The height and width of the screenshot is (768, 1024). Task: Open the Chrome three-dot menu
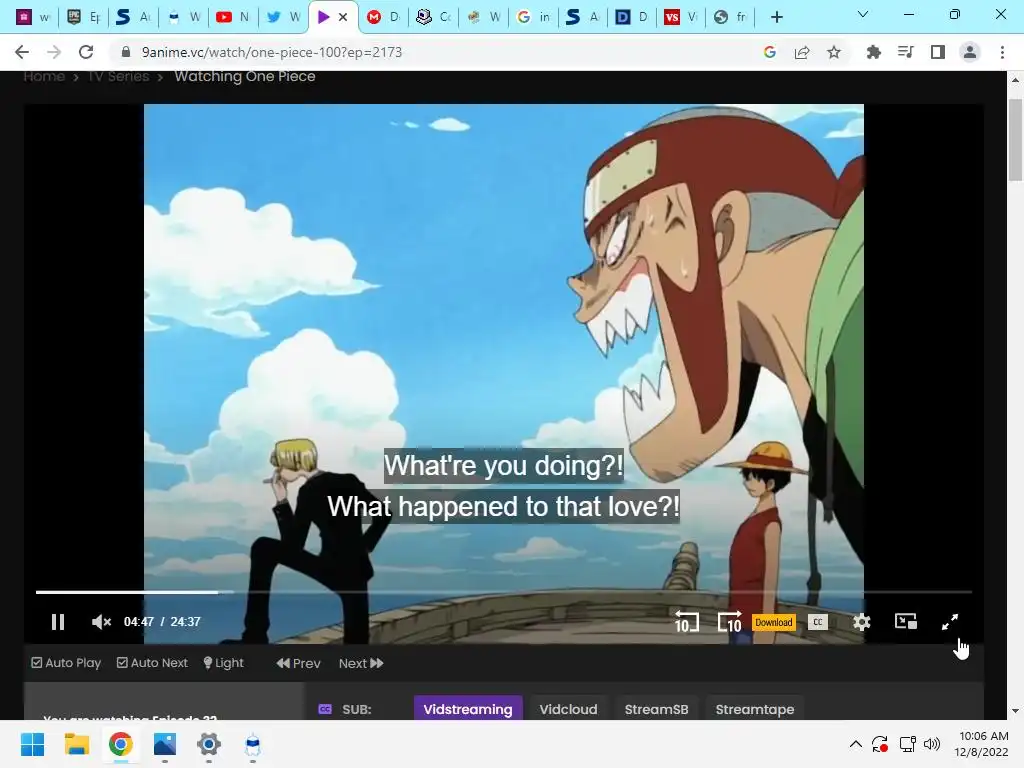(x=1002, y=52)
